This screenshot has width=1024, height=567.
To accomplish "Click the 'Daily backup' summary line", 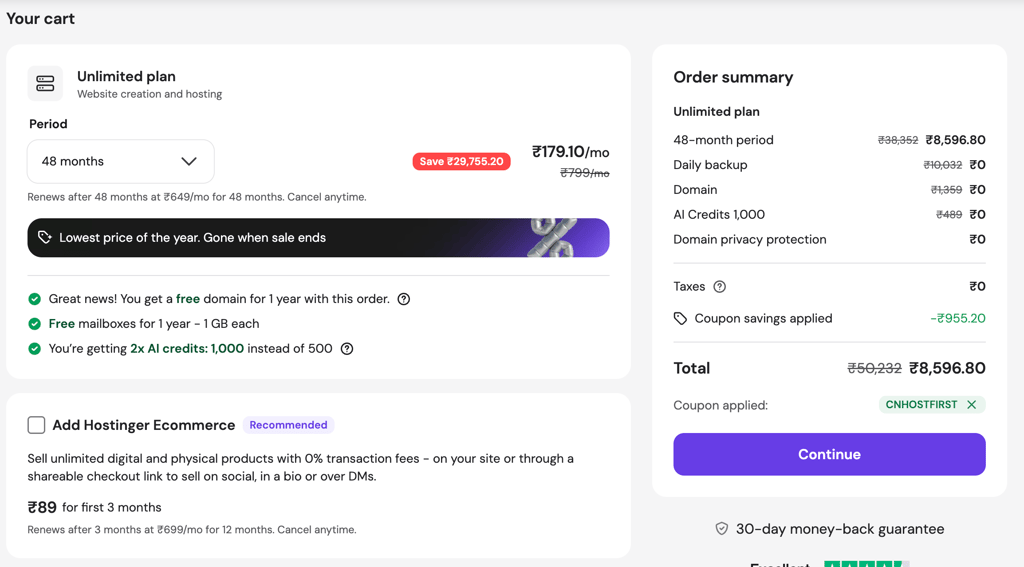I will coord(829,165).
